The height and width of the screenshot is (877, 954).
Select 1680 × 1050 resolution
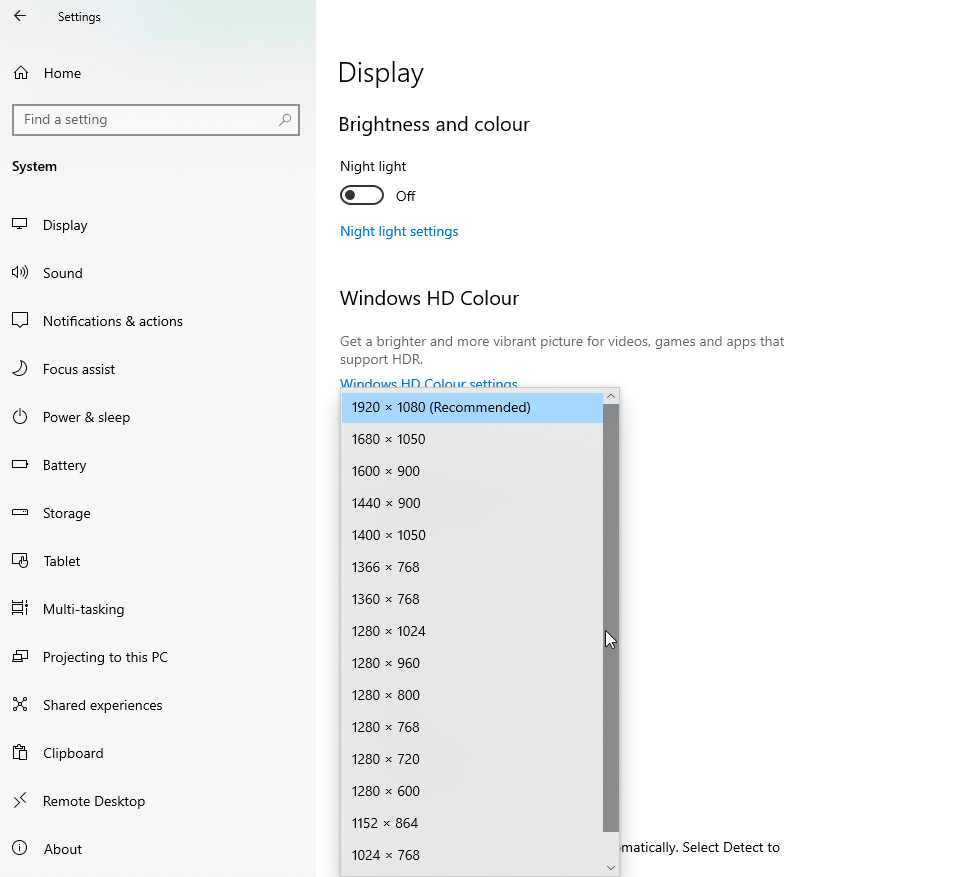pyautogui.click(x=472, y=439)
